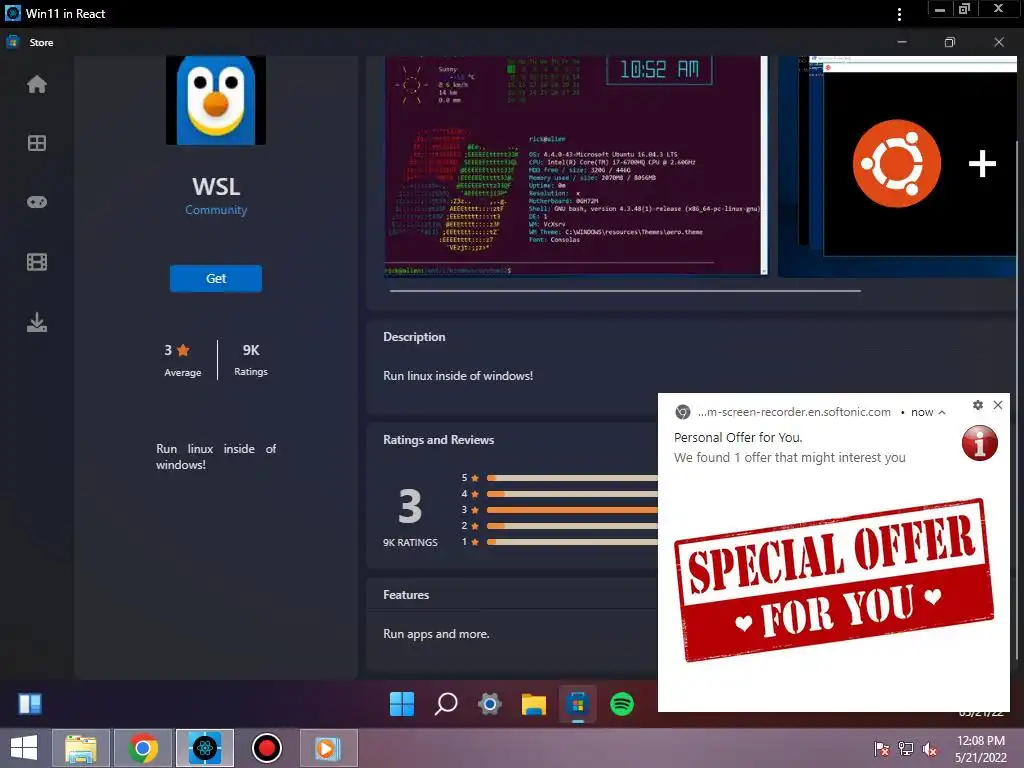The width and height of the screenshot is (1024, 768).
Task: Open host File Explorer taskbar icon
Action: click(81, 748)
